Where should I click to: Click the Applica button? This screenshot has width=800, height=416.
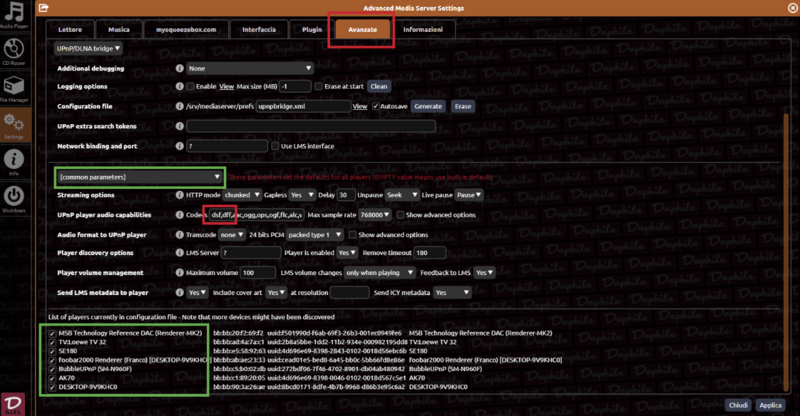pyautogui.click(x=770, y=406)
